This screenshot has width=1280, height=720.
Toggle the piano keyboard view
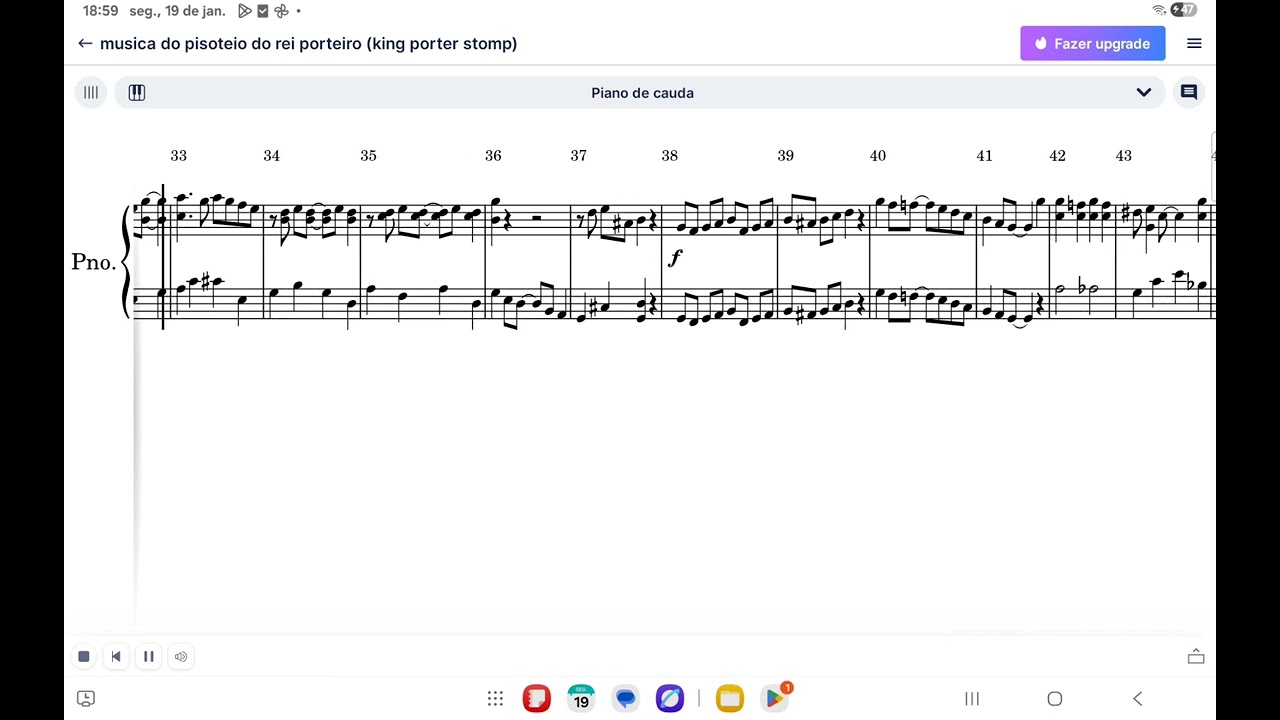[137, 93]
